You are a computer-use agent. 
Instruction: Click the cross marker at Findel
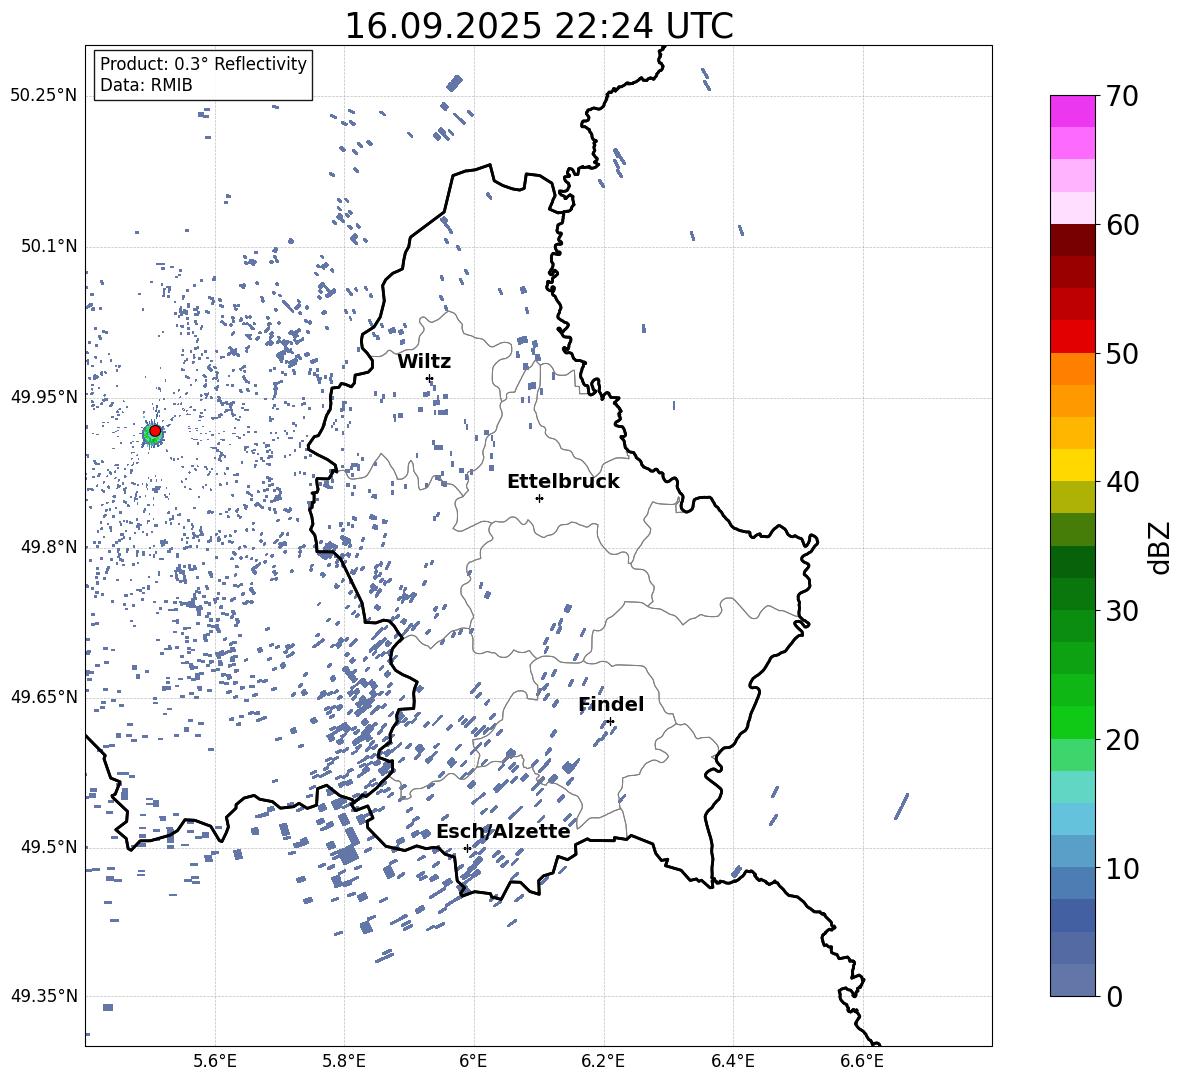tap(610, 722)
